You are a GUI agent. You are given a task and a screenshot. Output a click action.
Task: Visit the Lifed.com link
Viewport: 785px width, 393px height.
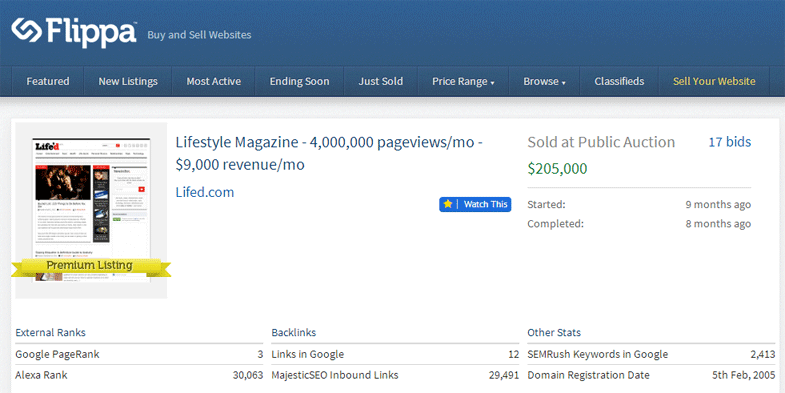205,192
